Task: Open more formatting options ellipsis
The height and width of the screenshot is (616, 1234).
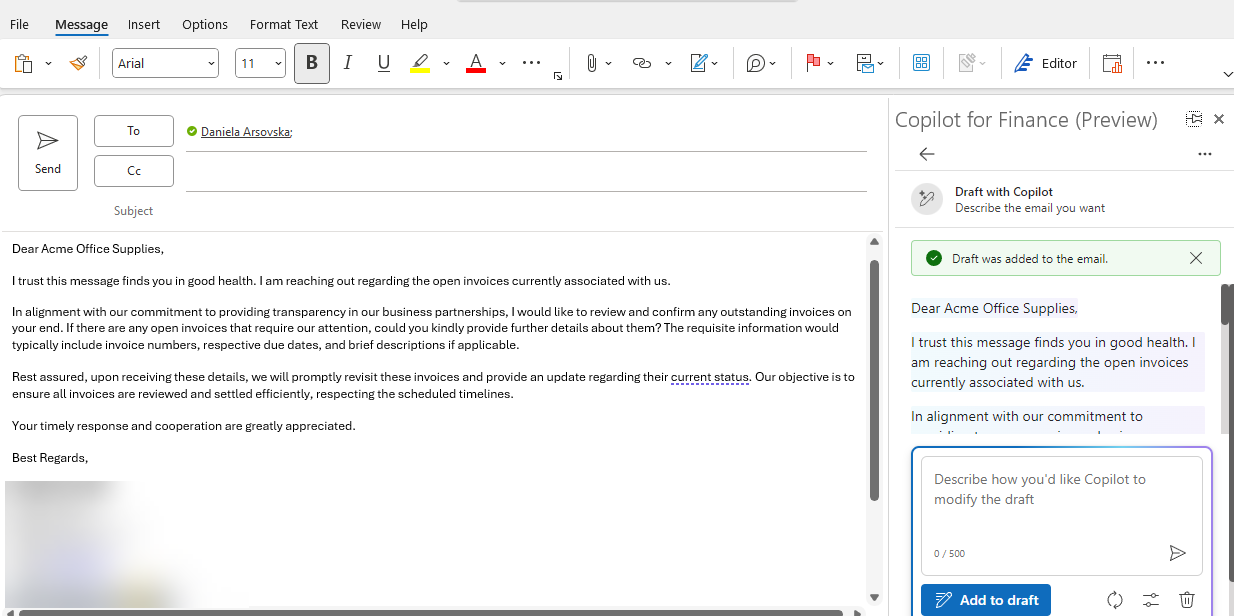Action: [532, 63]
